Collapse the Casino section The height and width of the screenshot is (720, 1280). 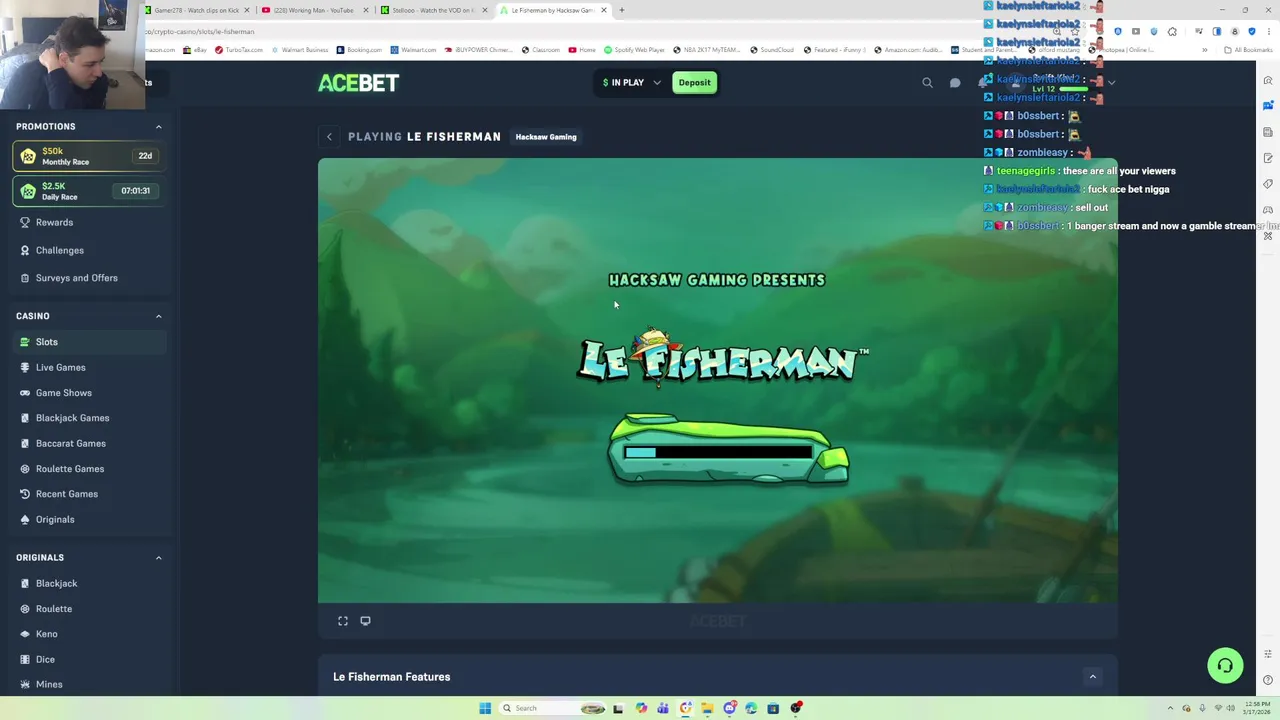[158, 316]
